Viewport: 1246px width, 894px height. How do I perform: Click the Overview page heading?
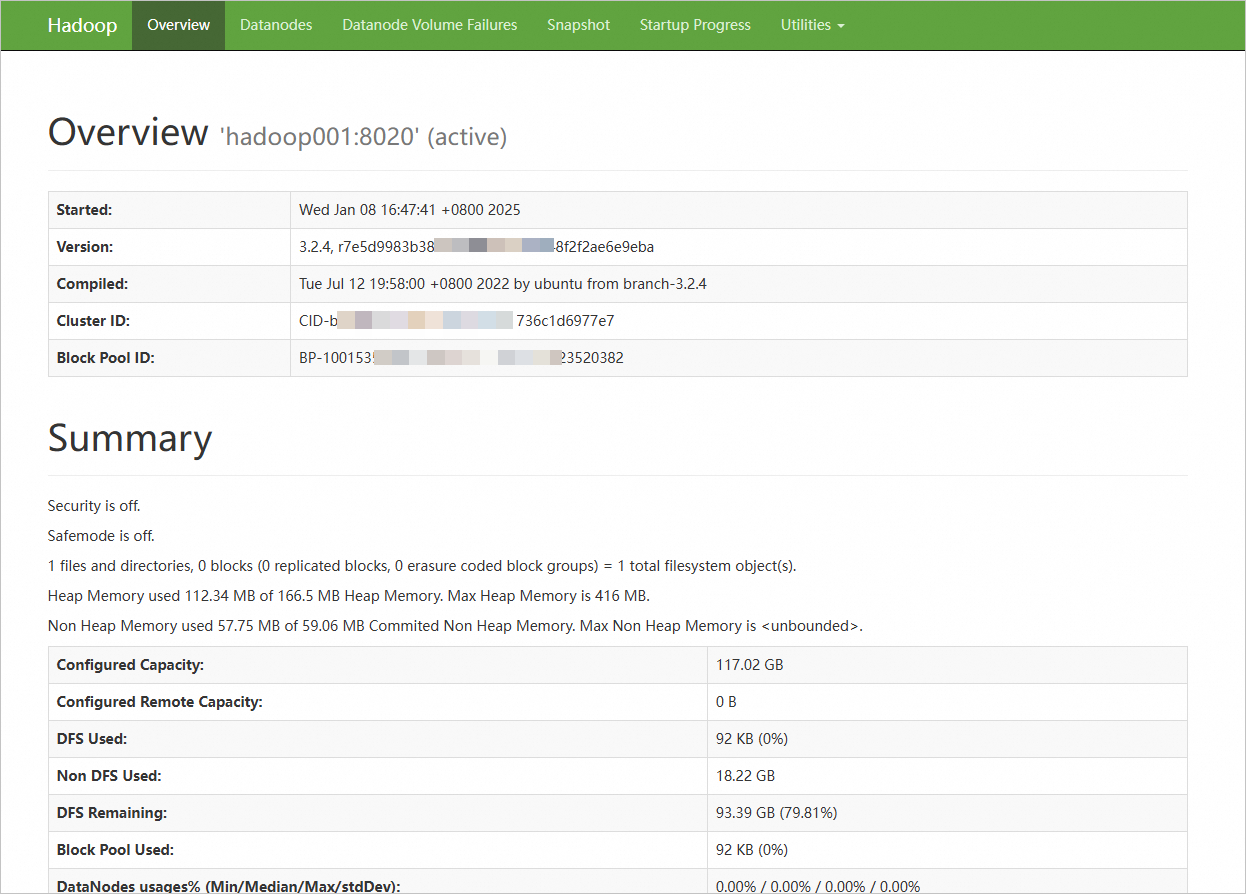[x=128, y=133]
